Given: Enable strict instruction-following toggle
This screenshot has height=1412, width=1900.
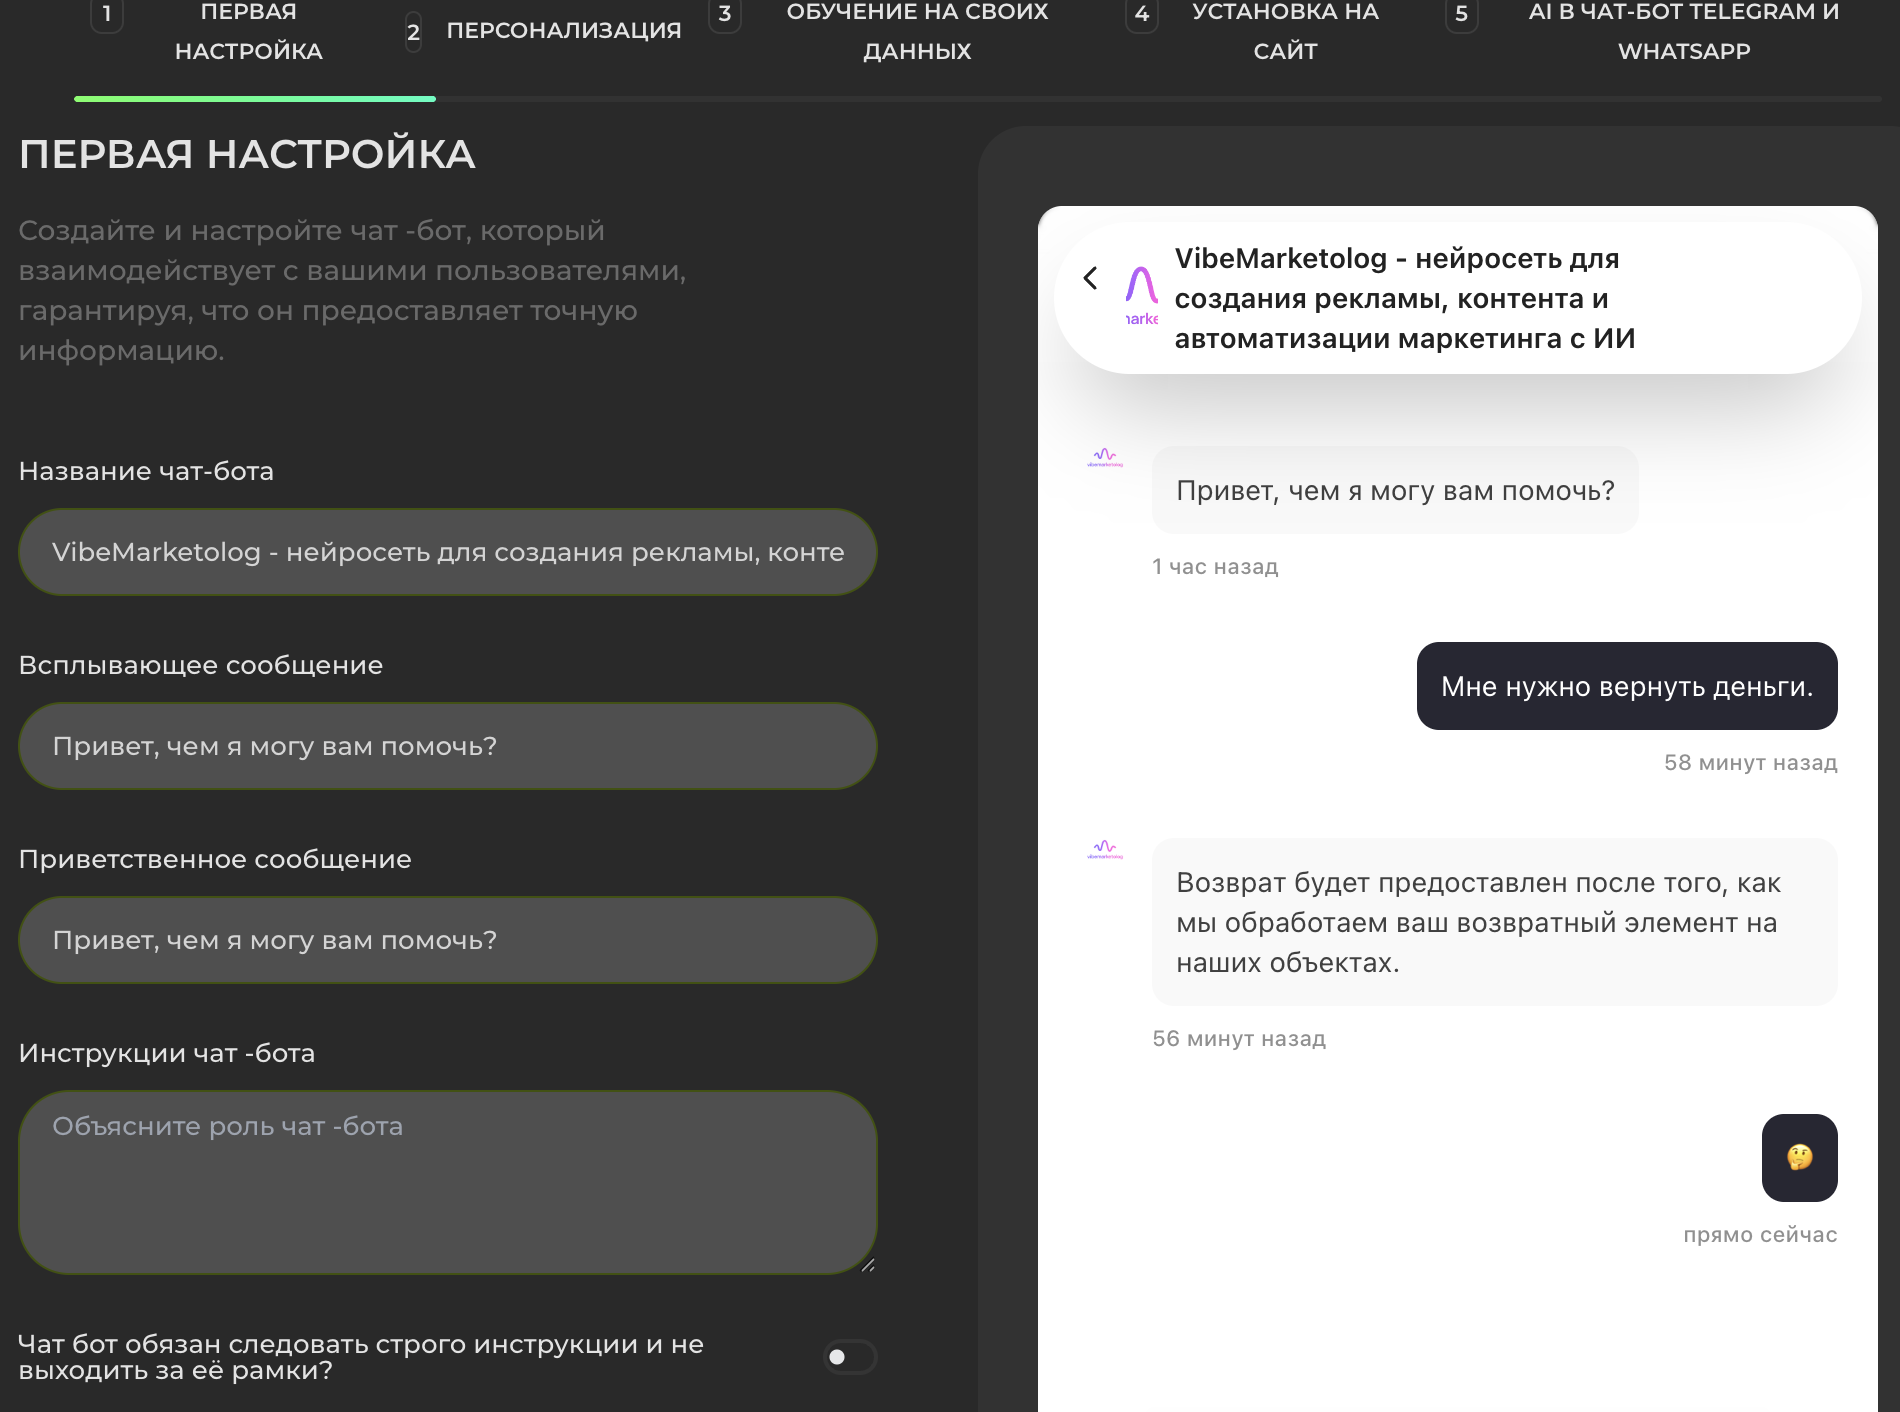Looking at the screenshot, I should coord(849,1357).
